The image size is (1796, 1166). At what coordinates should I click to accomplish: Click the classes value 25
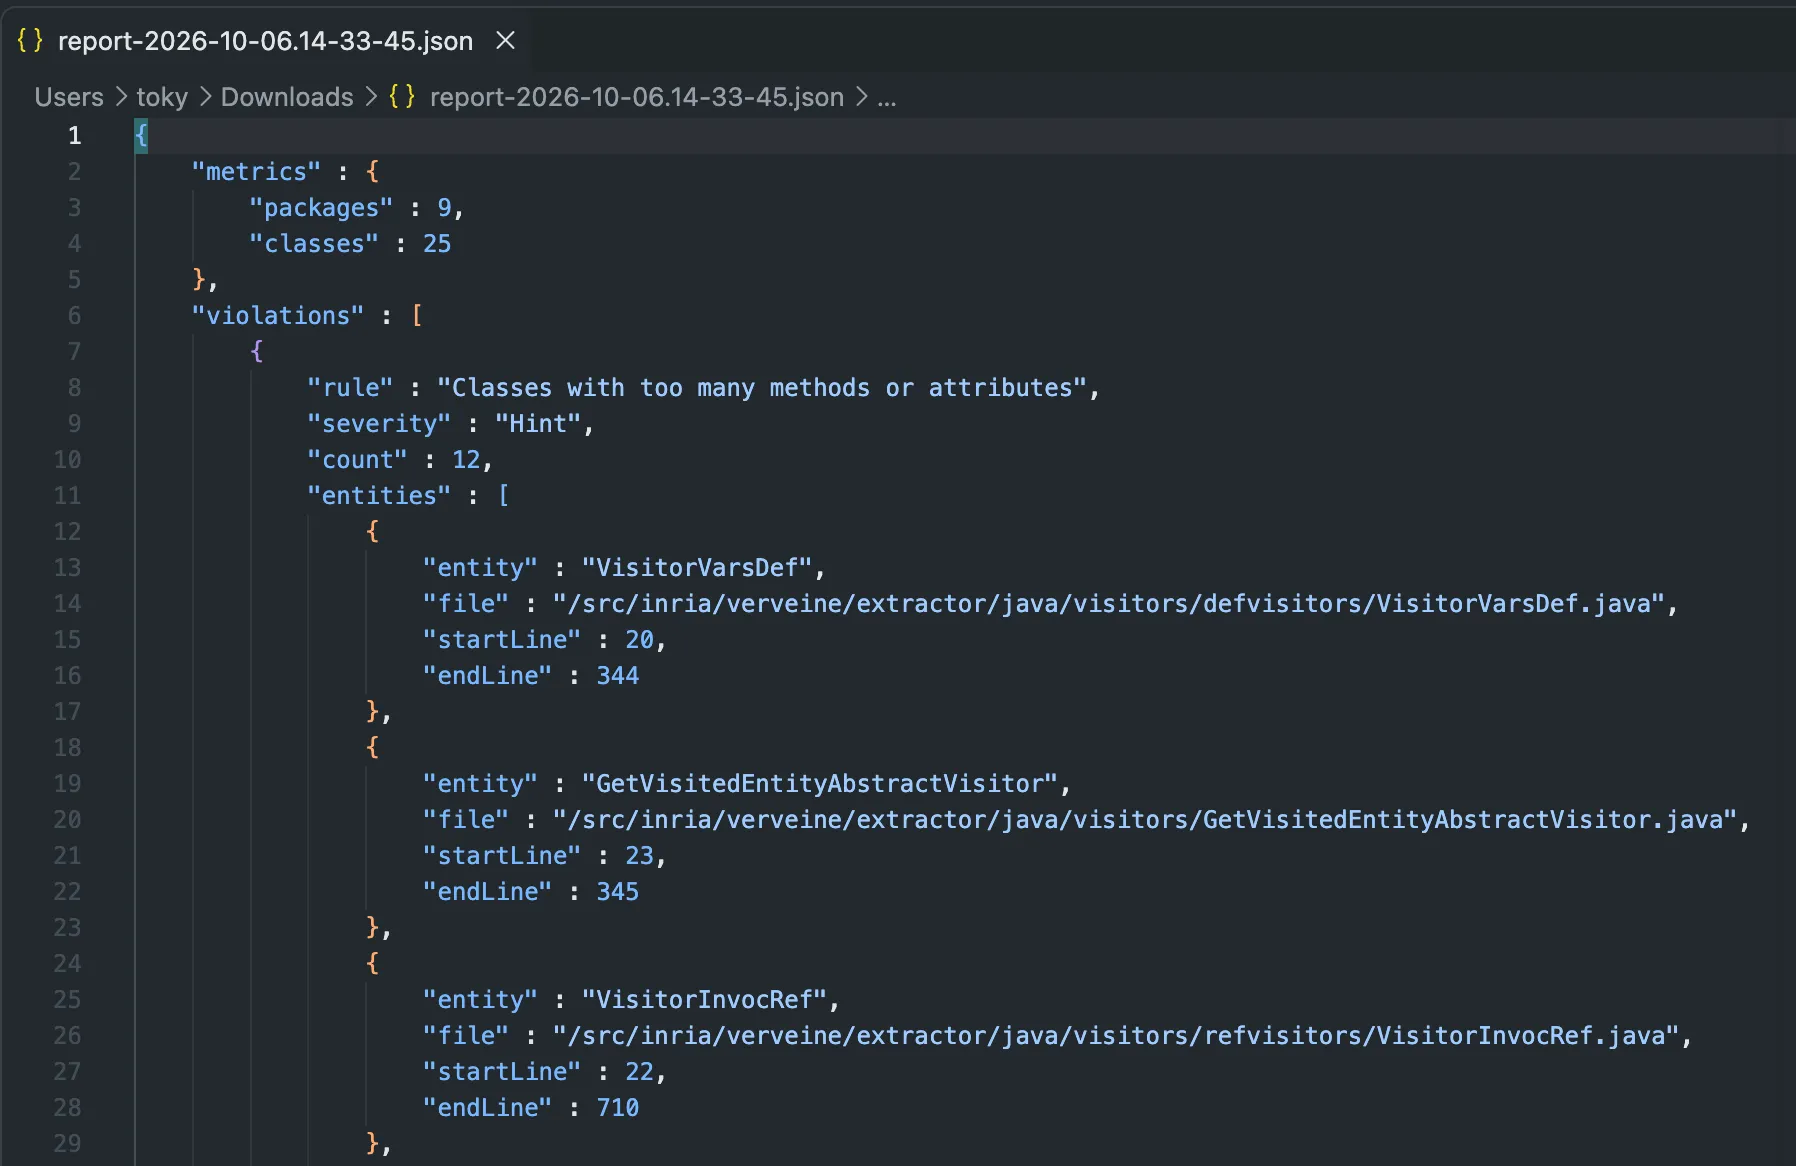pyautogui.click(x=437, y=243)
